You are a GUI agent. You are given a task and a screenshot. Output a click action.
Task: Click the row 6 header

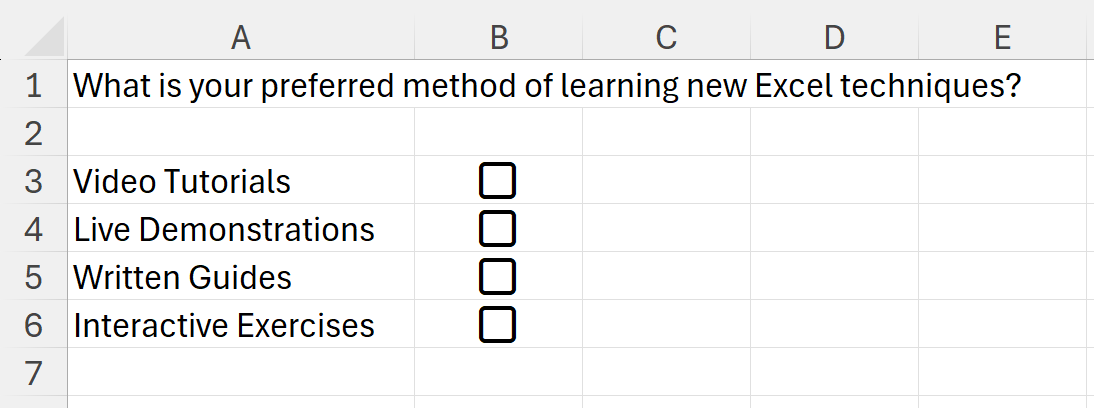click(x=33, y=325)
